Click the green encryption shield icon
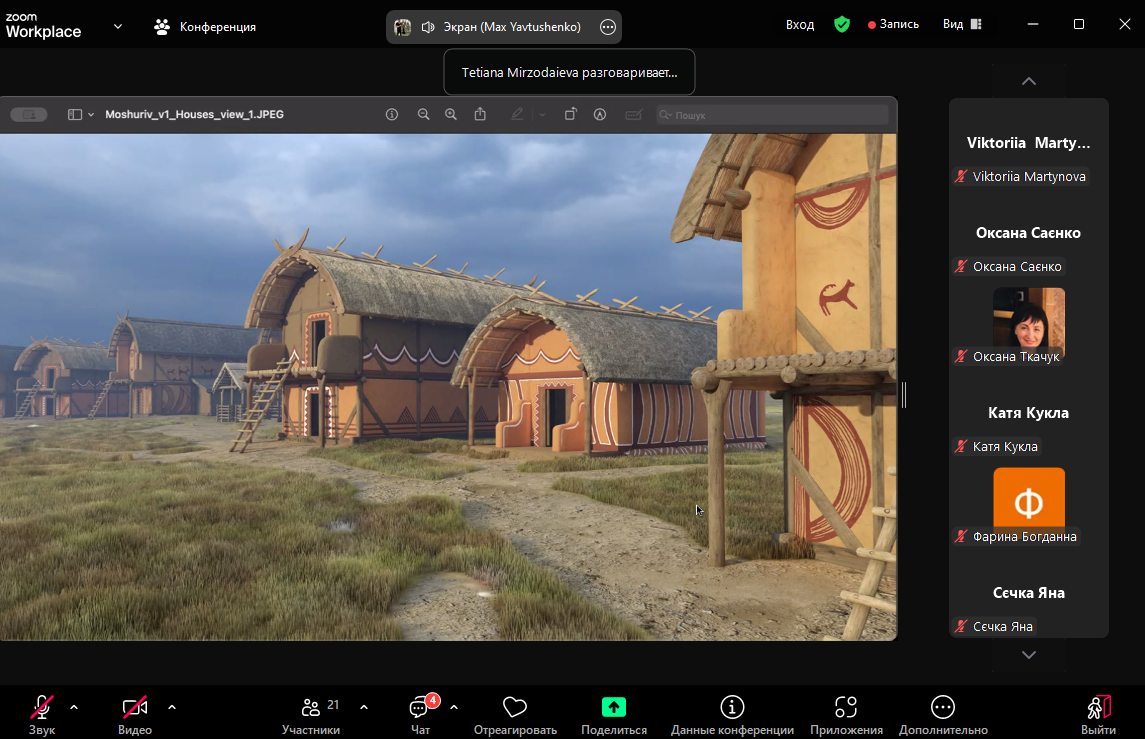 [x=842, y=25]
